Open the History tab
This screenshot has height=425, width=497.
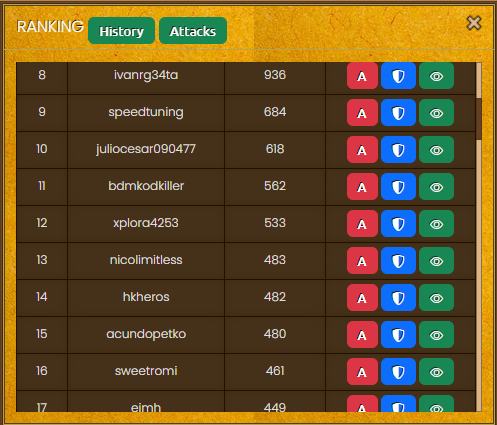121,31
